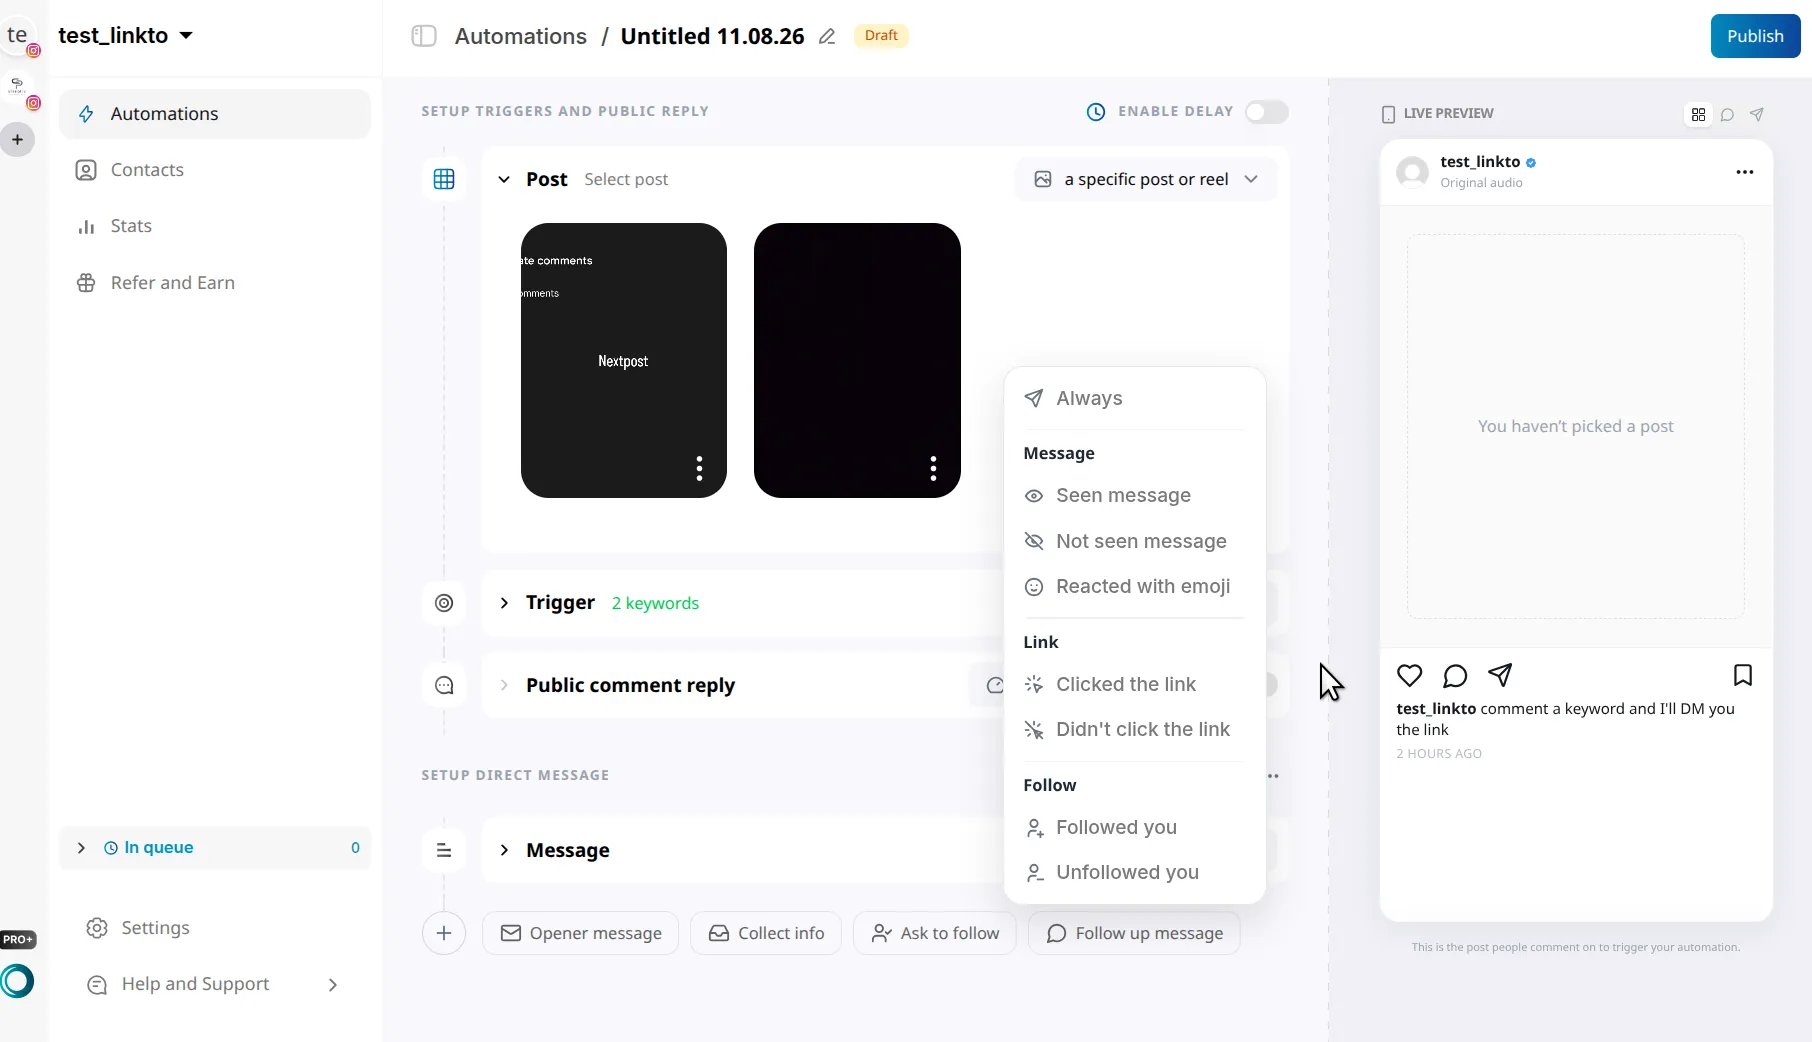The image size is (1812, 1042).
Task: Choose Reacted with emoji condition
Action: (x=1134, y=586)
